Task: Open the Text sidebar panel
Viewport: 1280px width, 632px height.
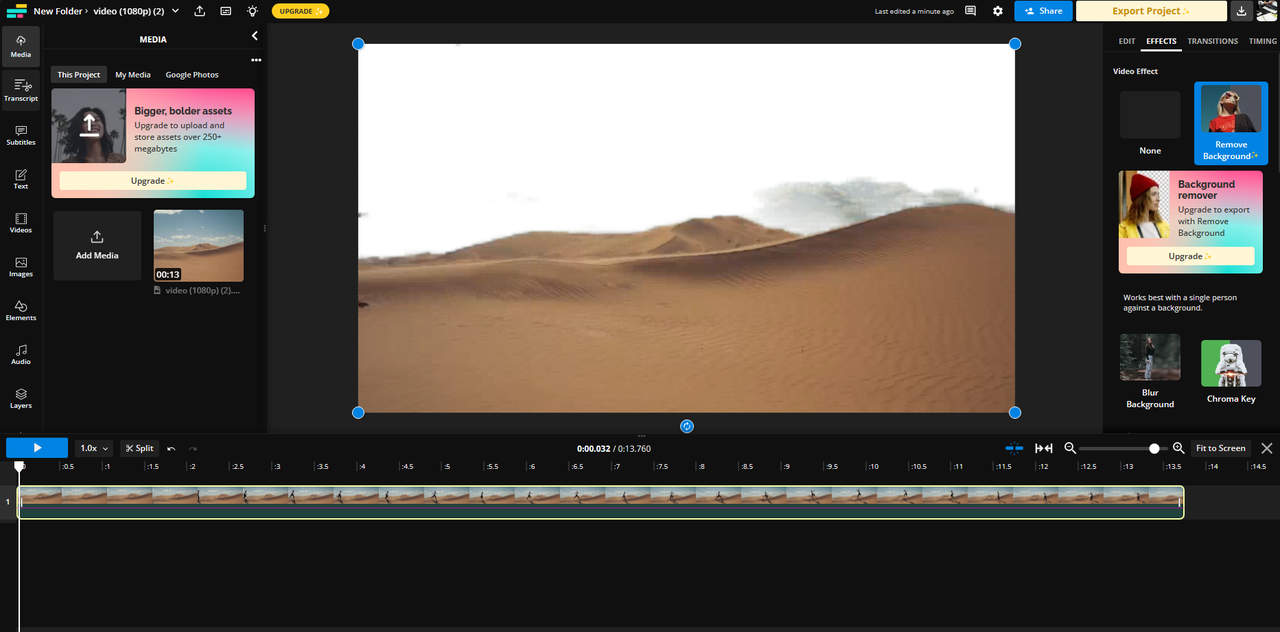Action: click(21, 178)
